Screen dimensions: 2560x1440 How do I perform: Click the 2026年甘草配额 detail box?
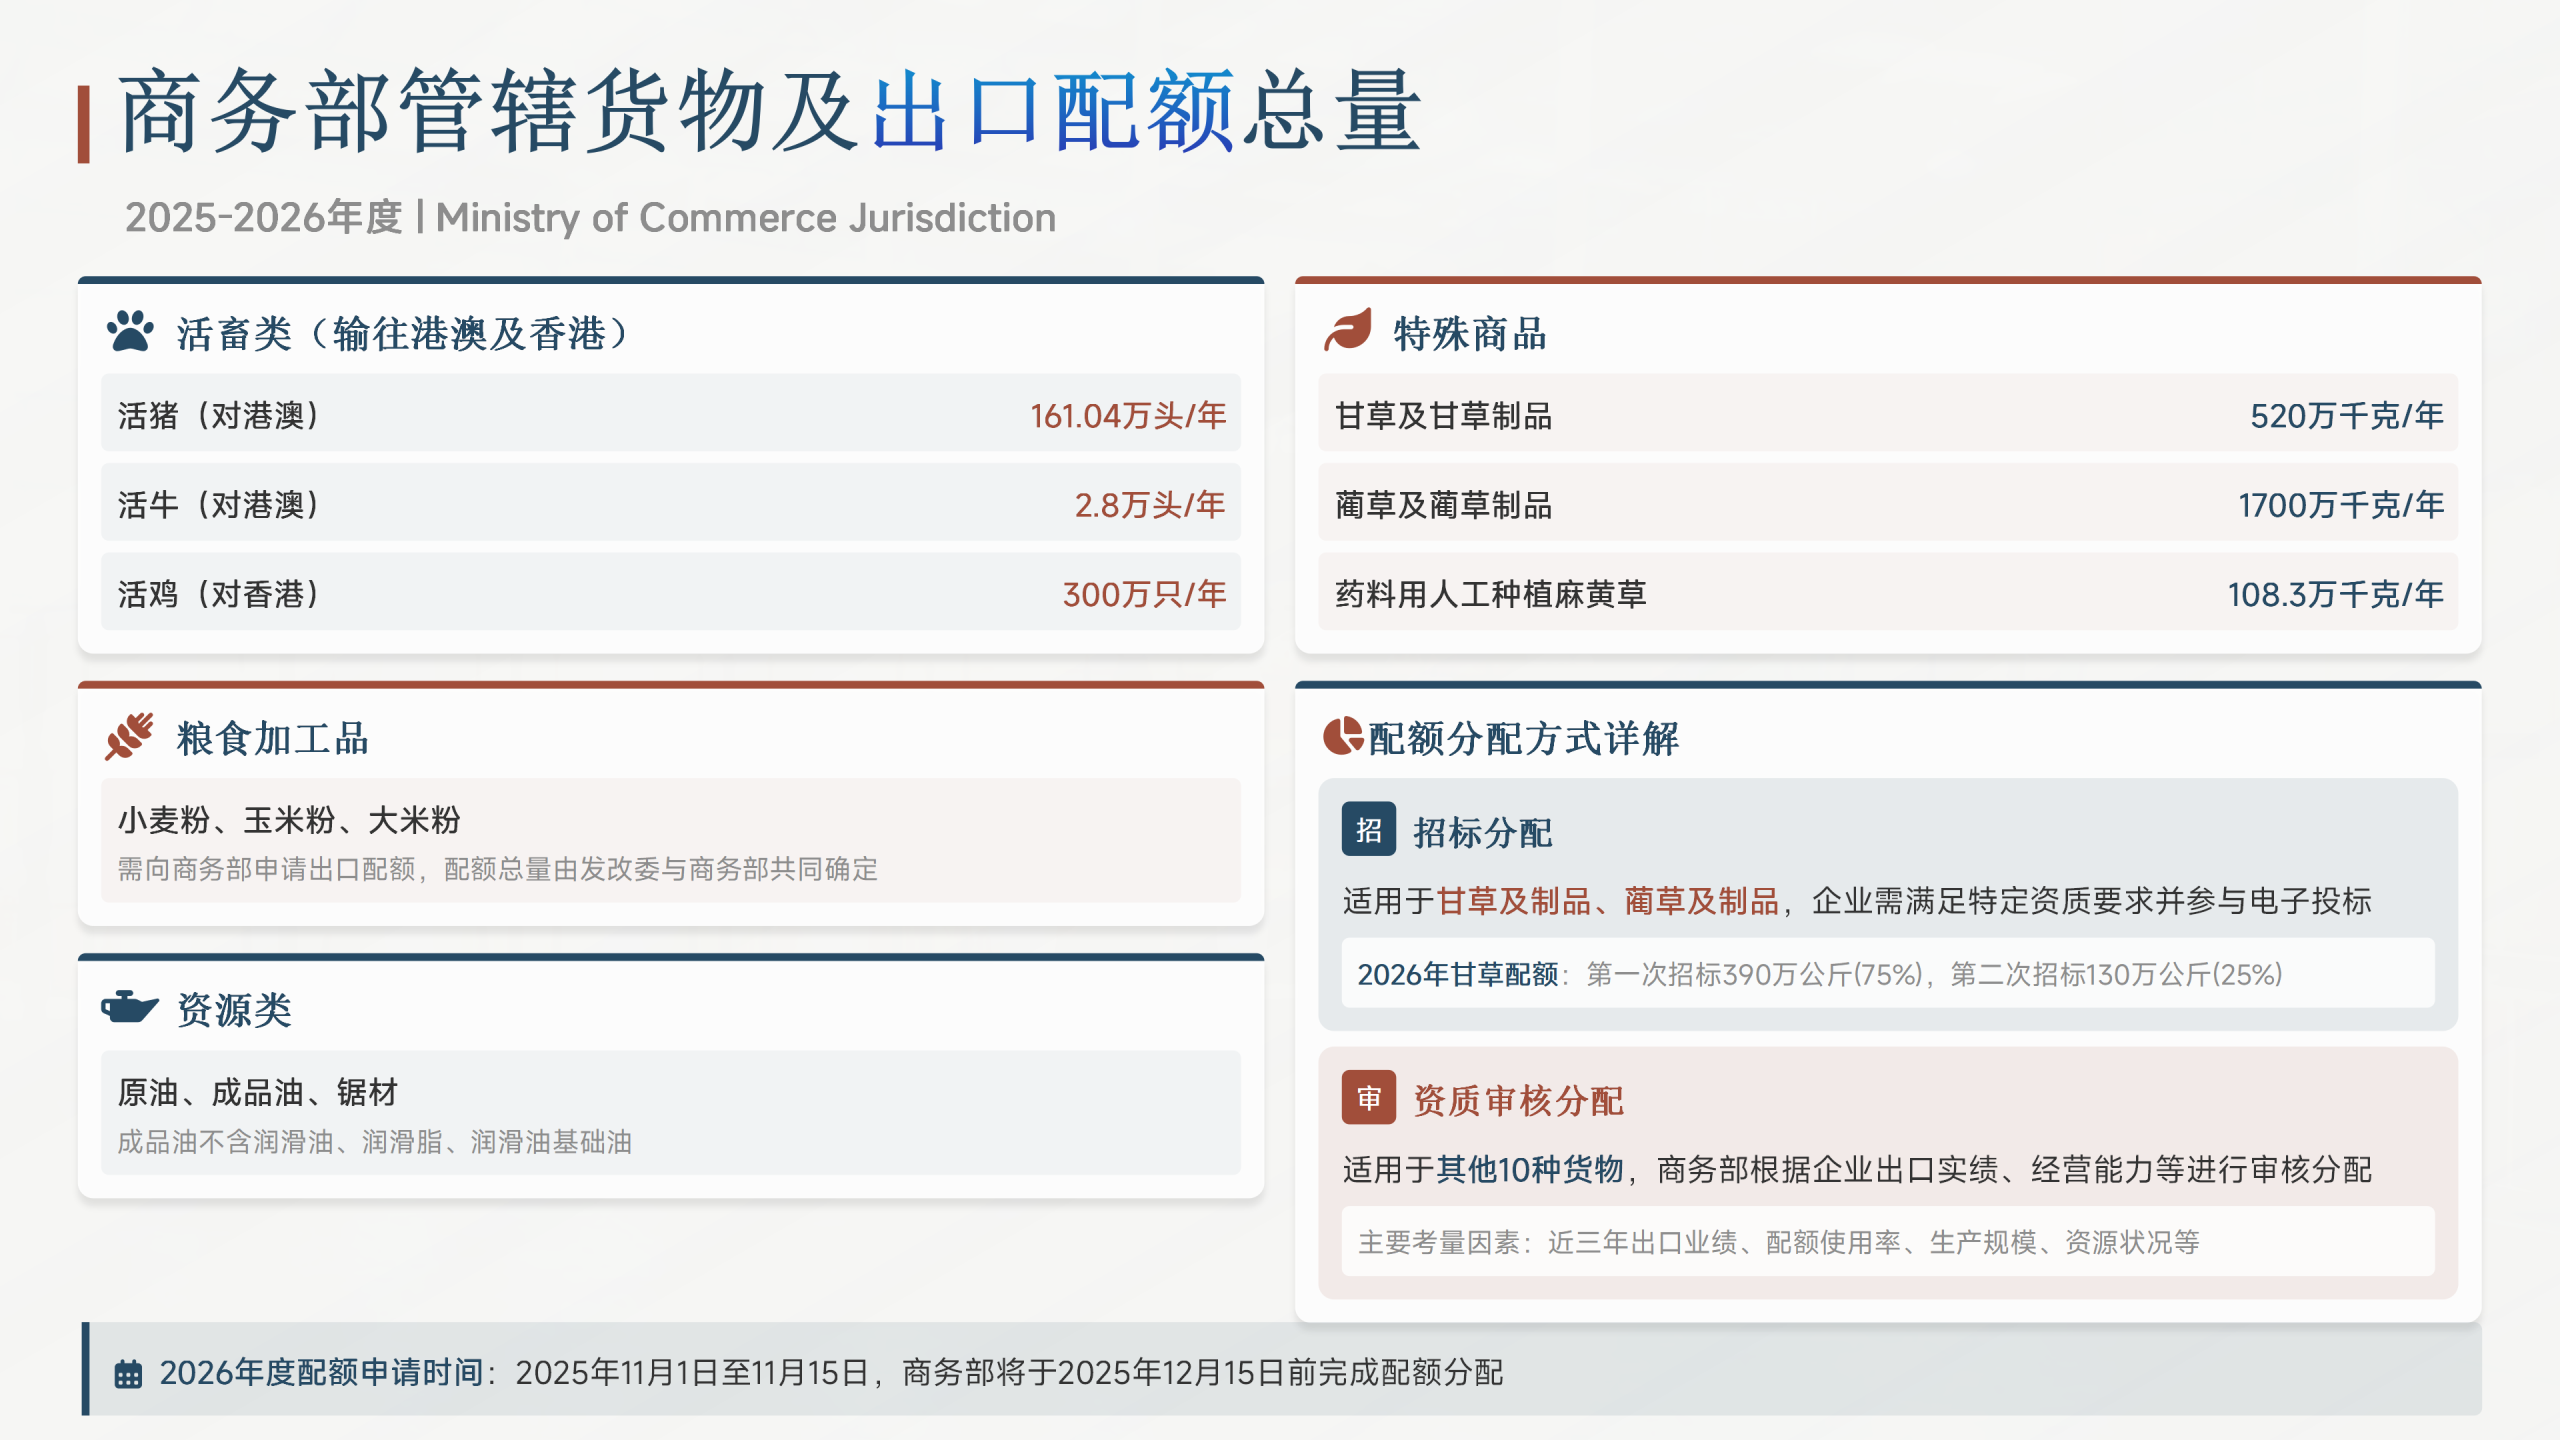1886,973
